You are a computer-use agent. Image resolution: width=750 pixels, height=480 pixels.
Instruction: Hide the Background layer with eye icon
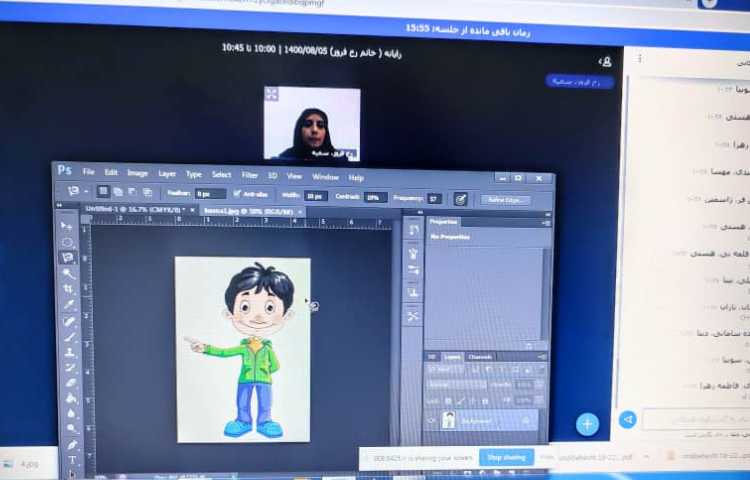pyautogui.click(x=432, y=421)
